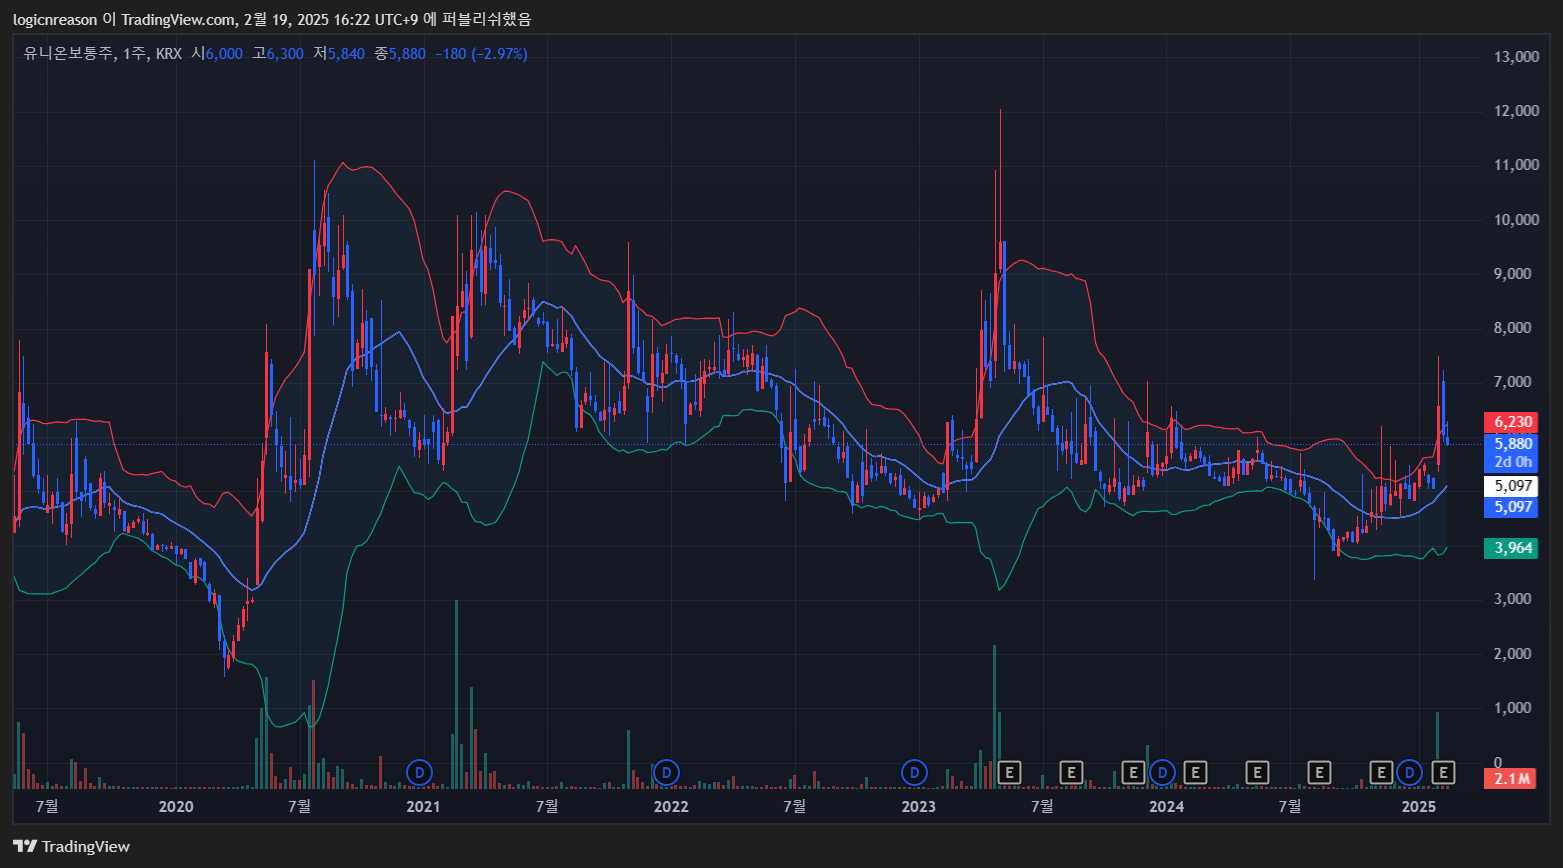Open the E earnings marker just left of 2025 D marker

pos(1381,772)
